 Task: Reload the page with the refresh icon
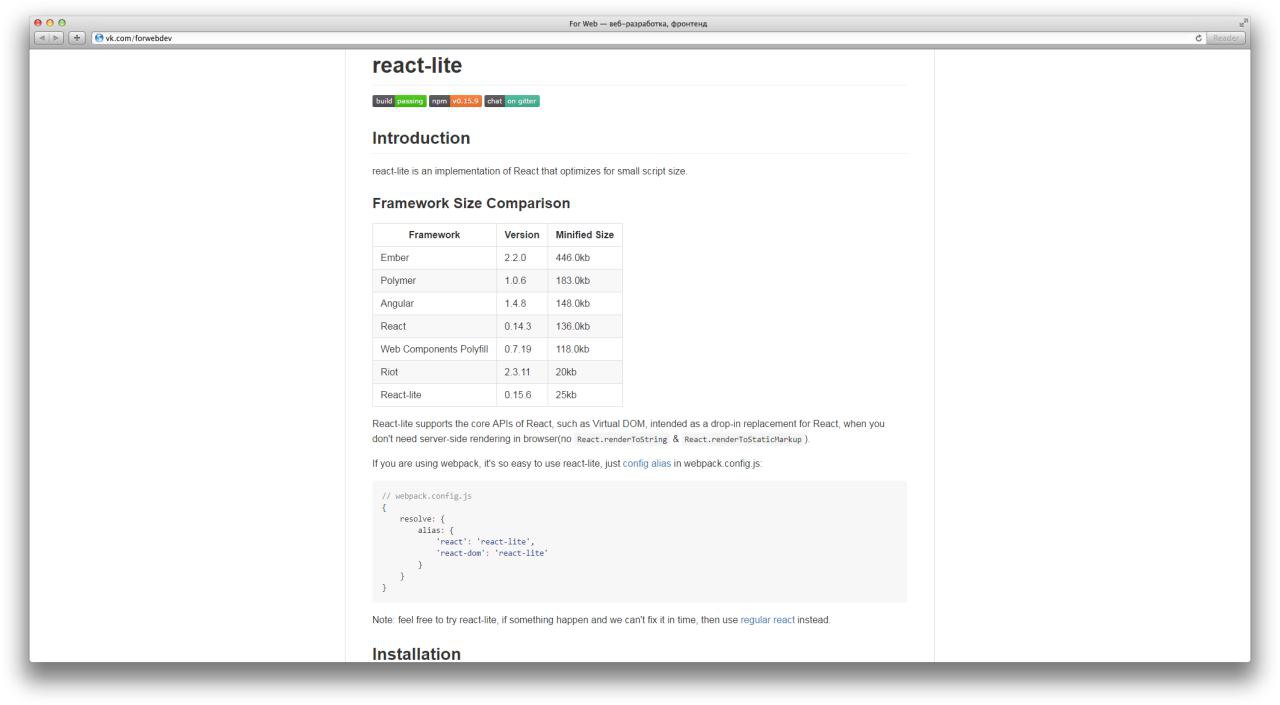1198,38
